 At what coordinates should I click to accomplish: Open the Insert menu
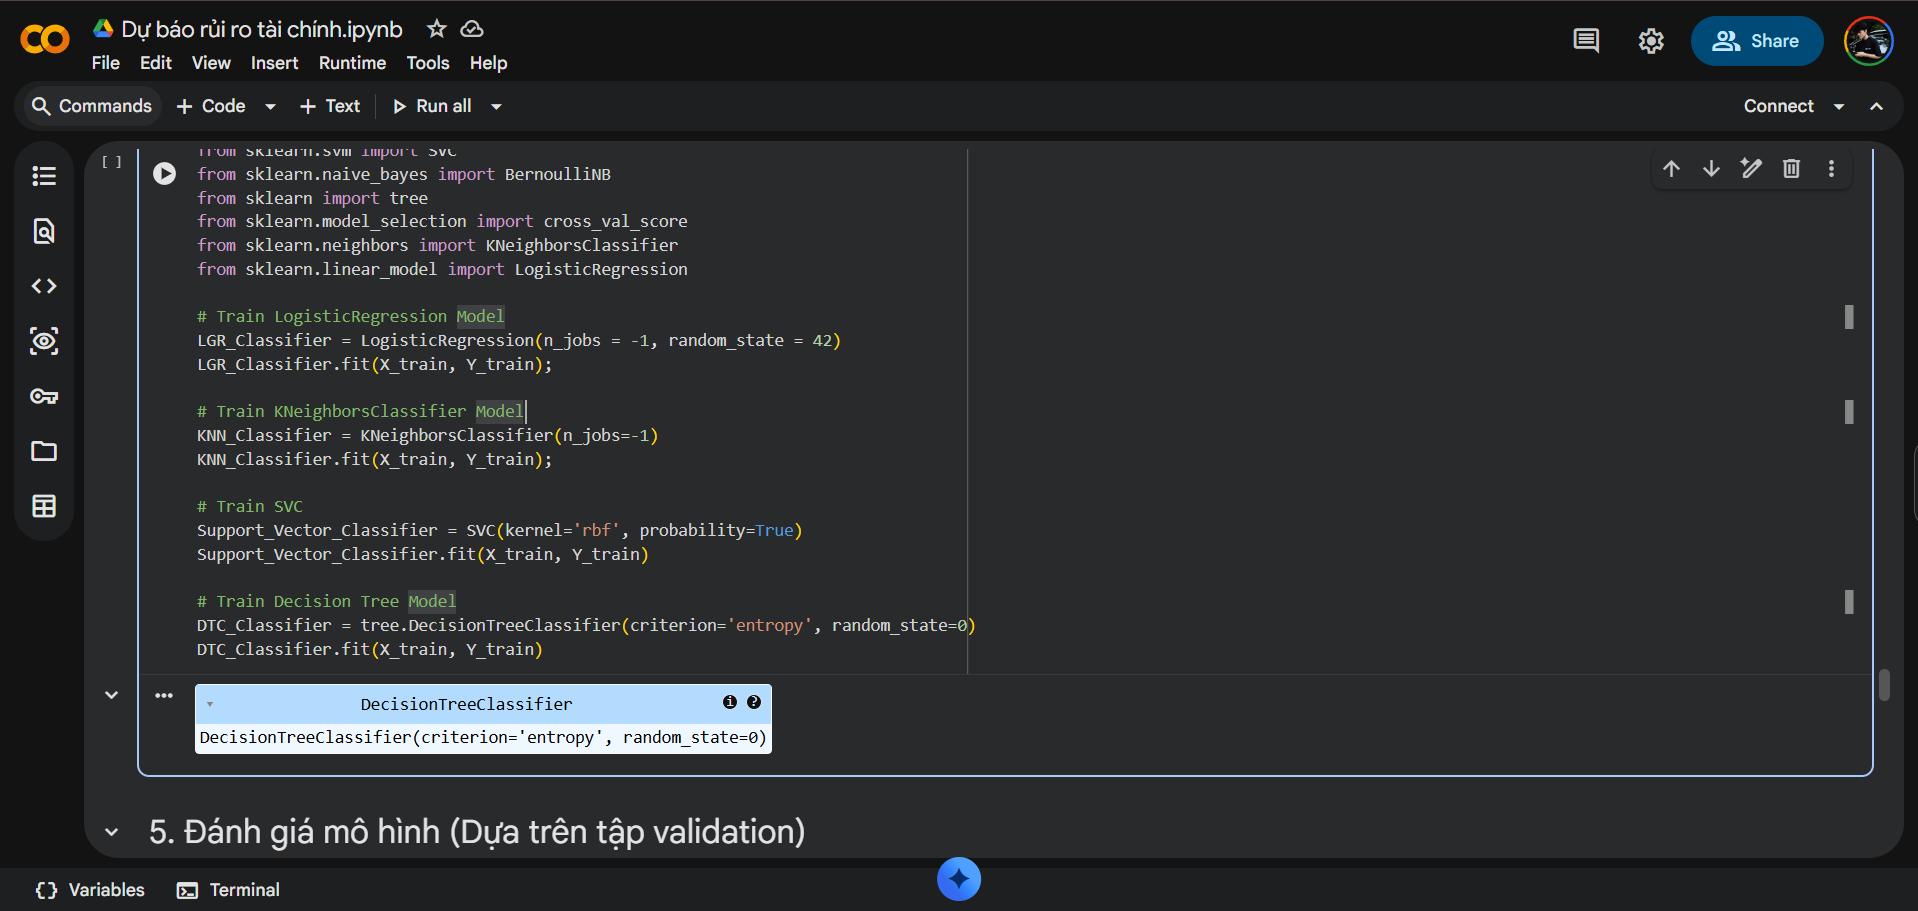pyautogui.click(x=274, y=63)
